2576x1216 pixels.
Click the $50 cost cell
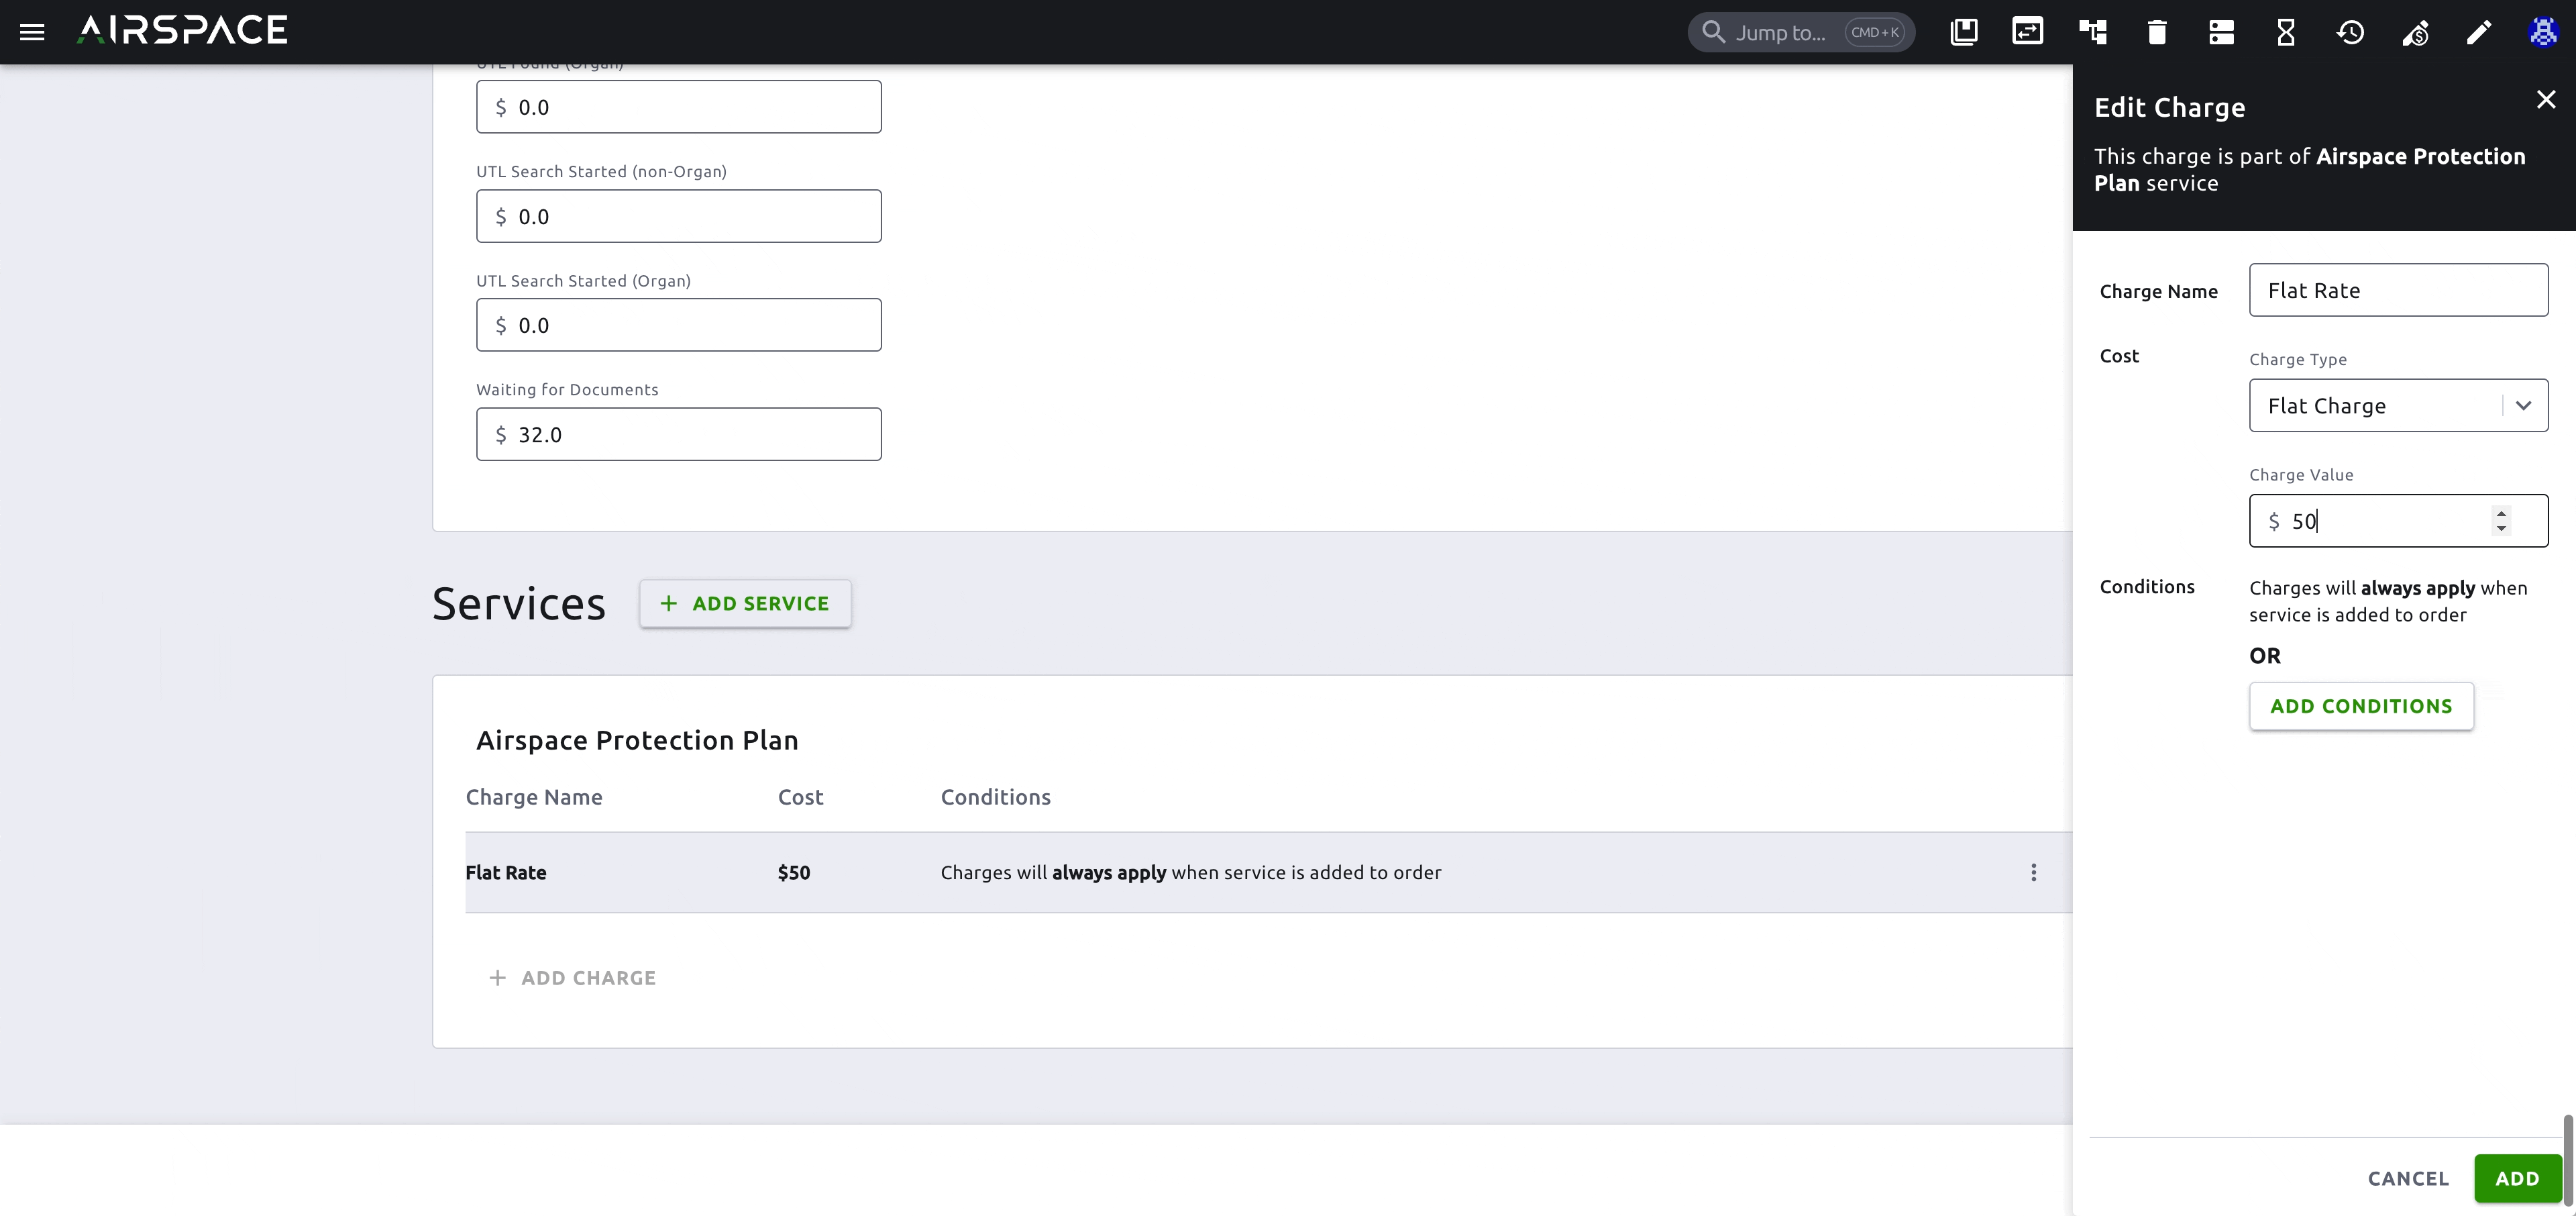pos(794,872)
